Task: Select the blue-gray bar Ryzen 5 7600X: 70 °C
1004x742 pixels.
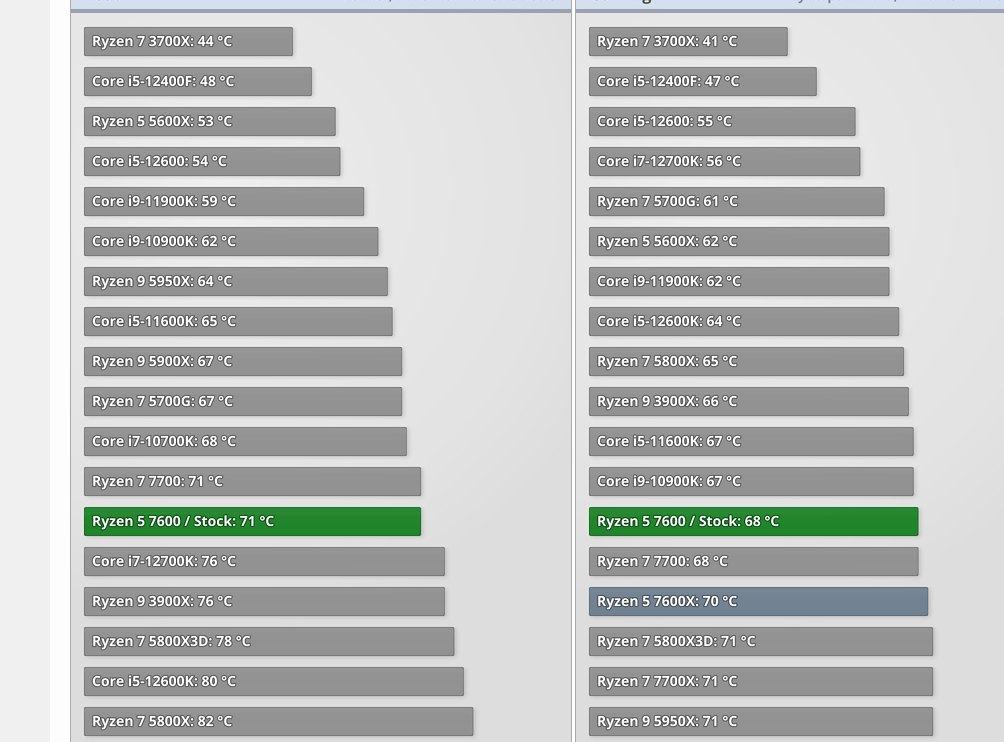Action: 758,601
